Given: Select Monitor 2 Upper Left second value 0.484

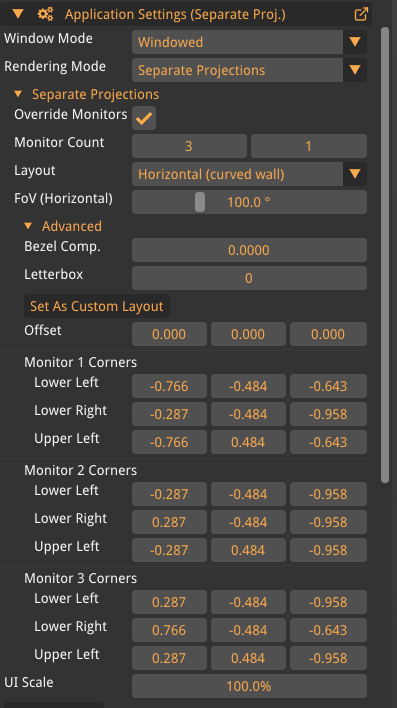Looking at the screenshot, I should [248, 550].
